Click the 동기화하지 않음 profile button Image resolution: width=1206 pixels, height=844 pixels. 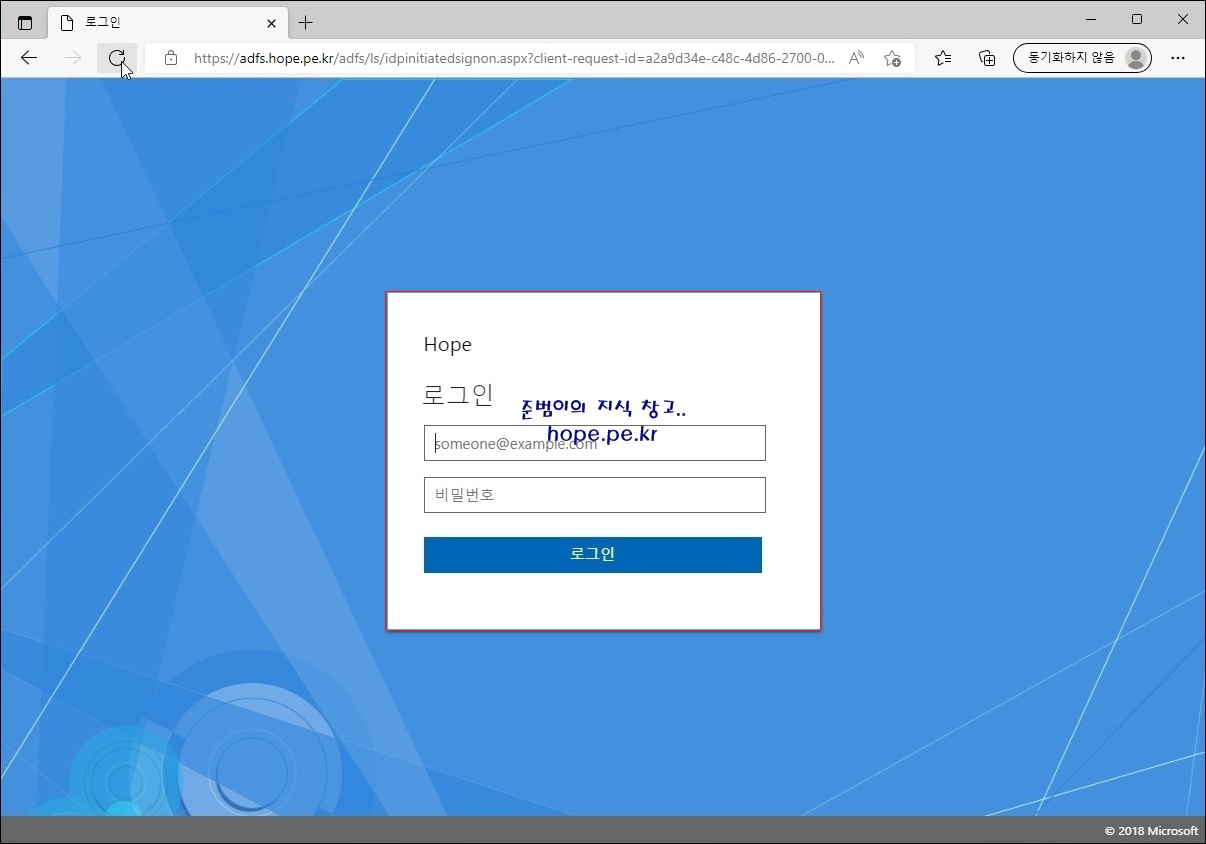click(x=1082, y=58)
